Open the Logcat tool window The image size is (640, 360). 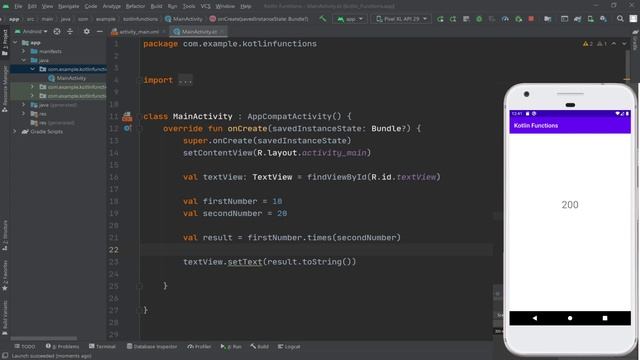pos(289,347)
